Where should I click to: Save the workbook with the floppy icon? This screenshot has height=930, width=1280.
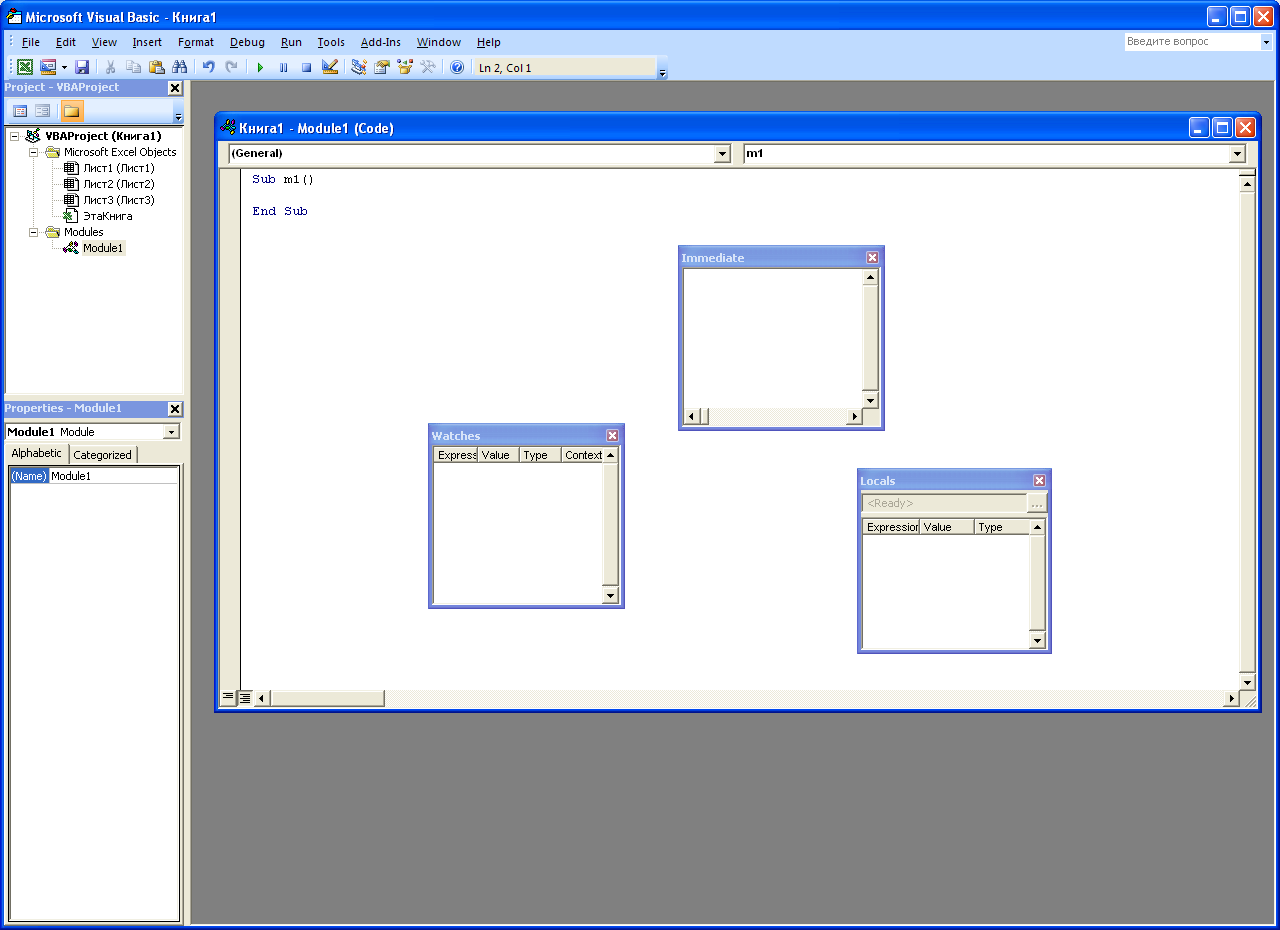click(x=82, y=67)
